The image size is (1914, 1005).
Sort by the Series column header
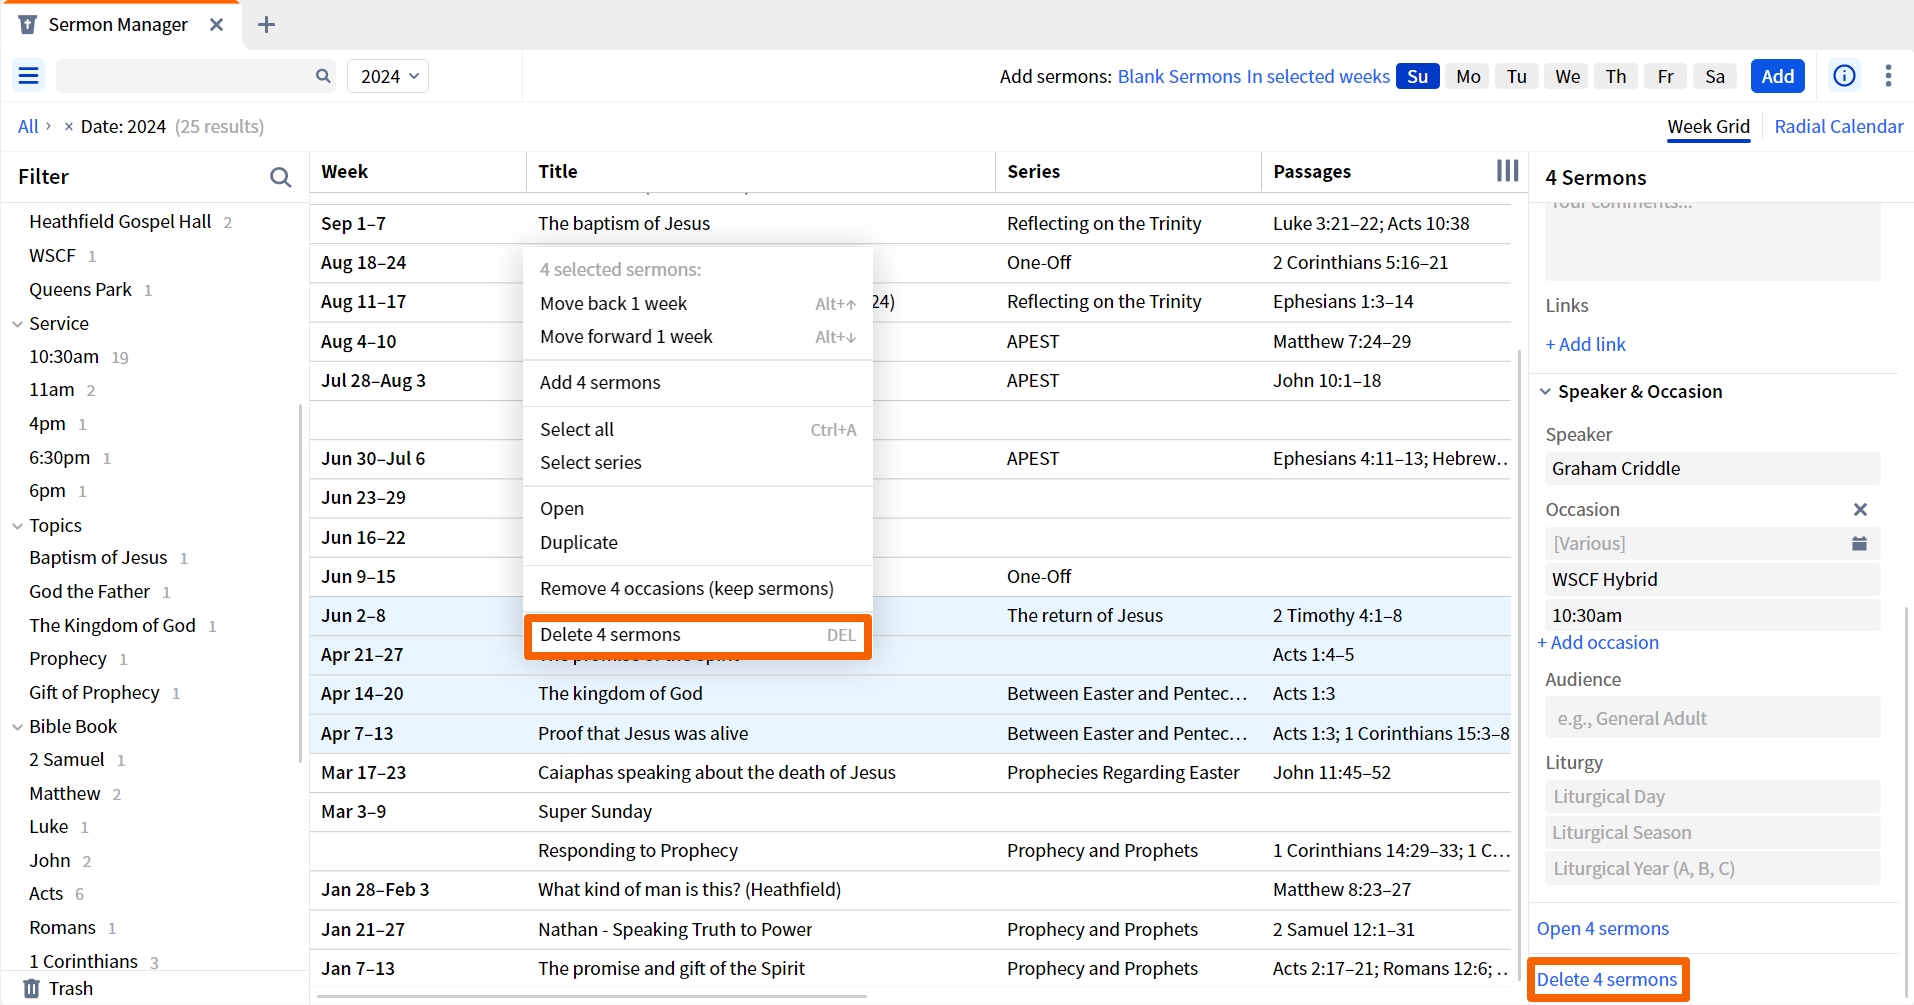click(x=1127, y=172)
